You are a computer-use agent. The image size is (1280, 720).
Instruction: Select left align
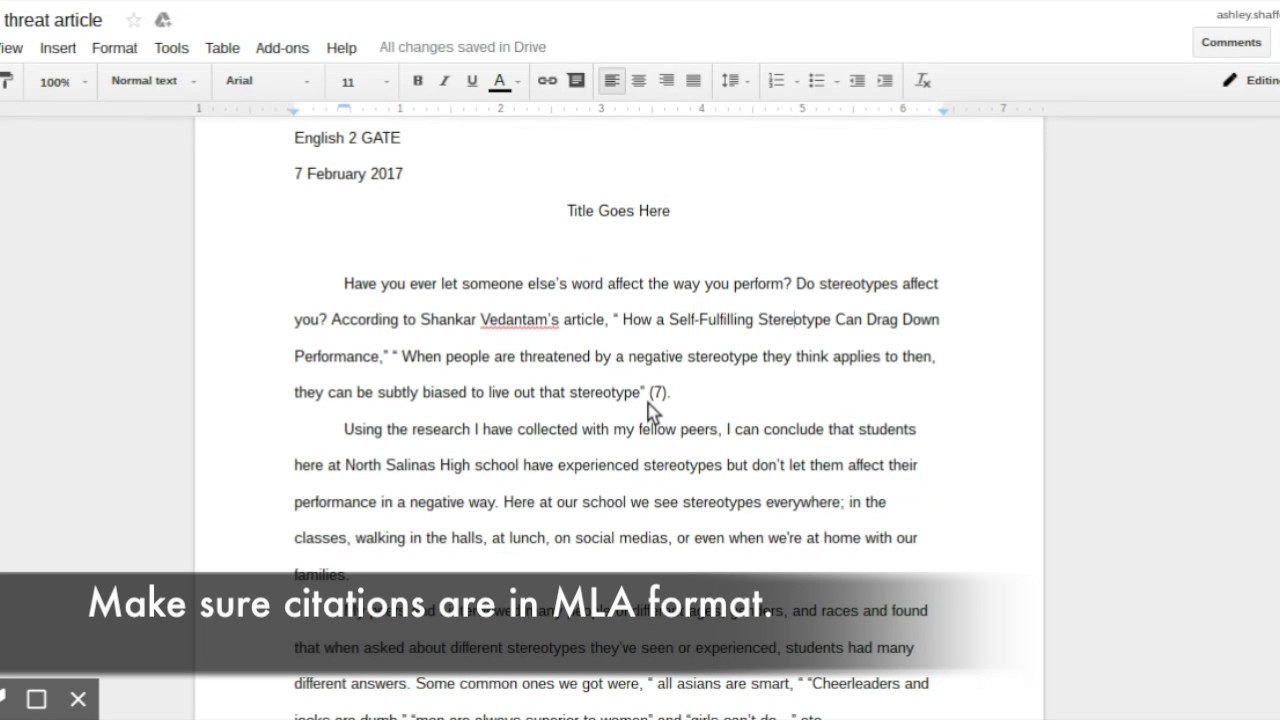[612, 81]
